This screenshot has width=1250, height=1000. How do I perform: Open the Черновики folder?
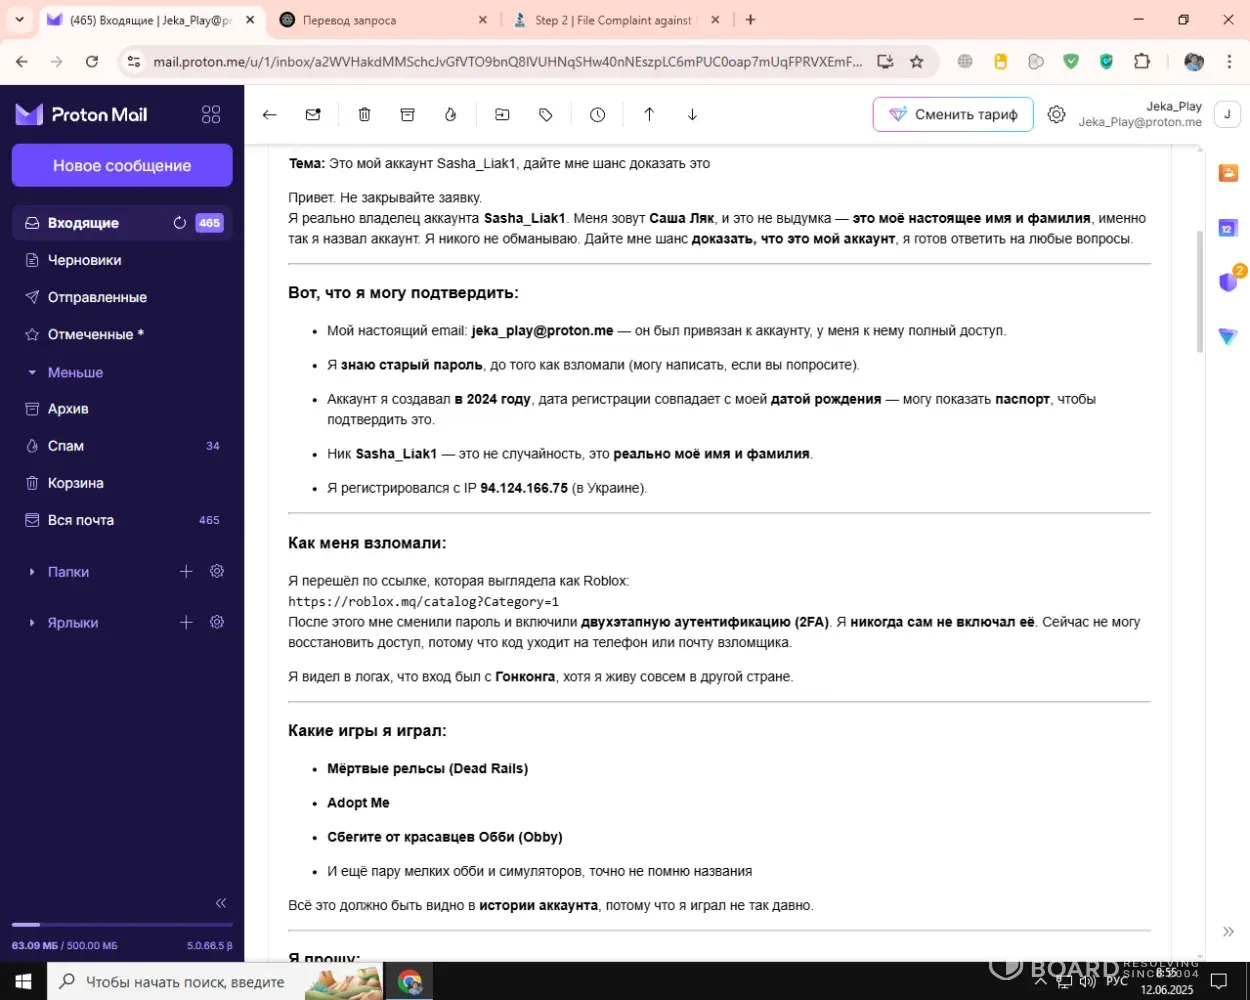[85, 260]
